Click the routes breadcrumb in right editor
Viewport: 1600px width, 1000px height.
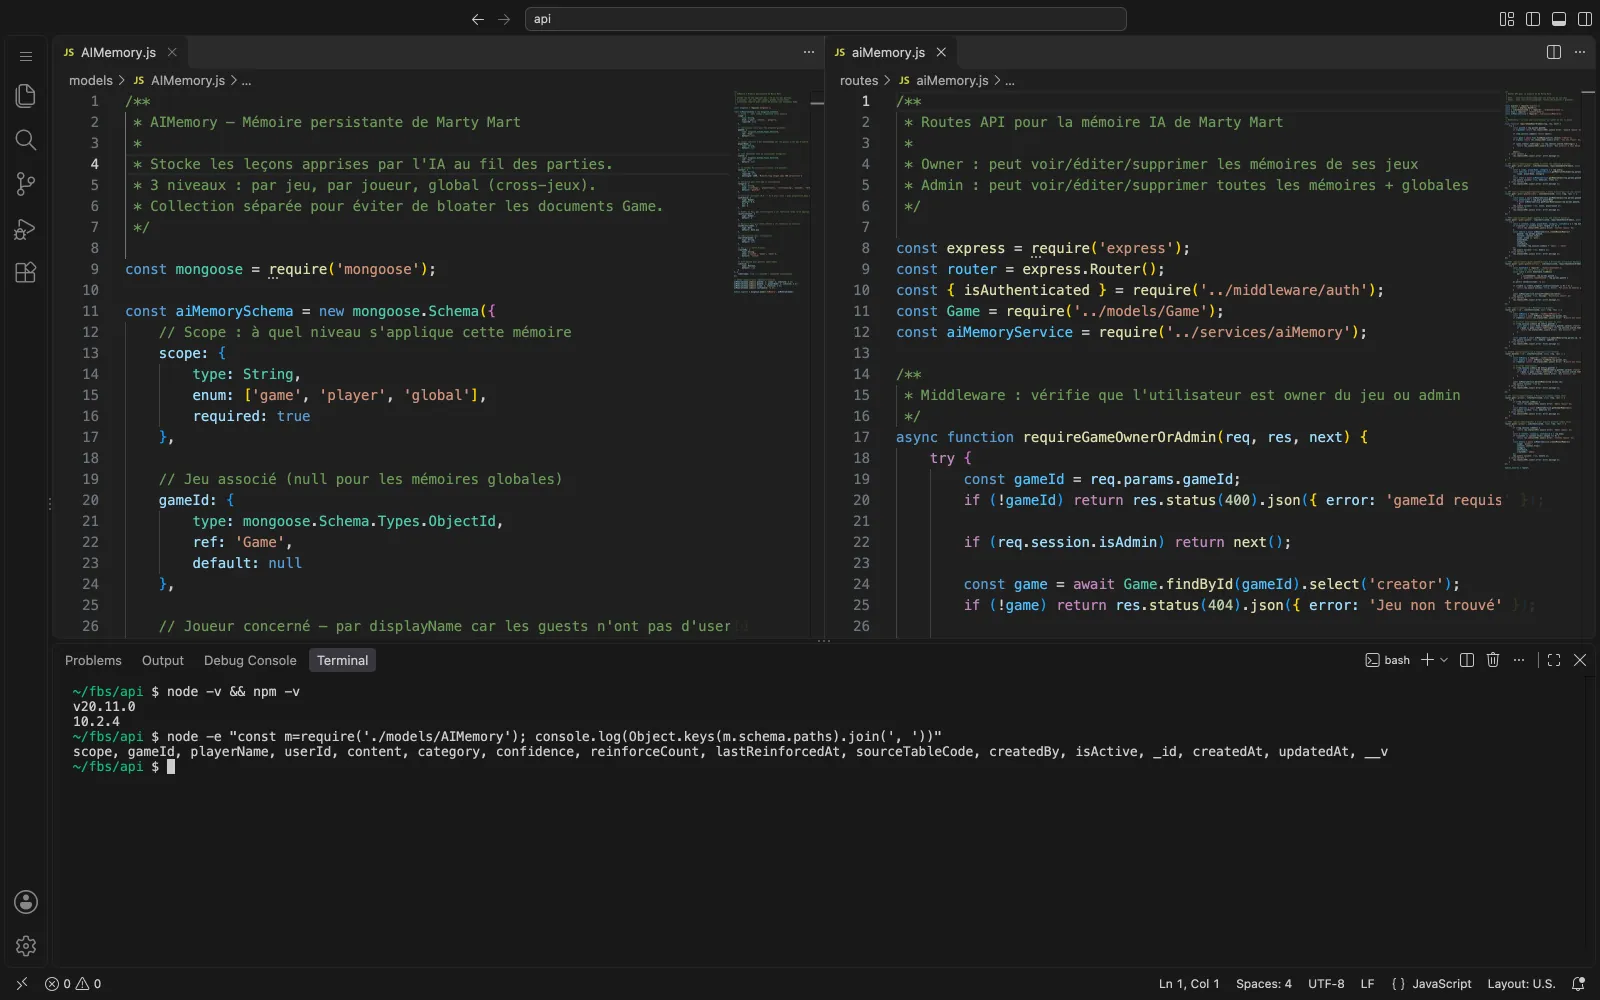point(859,80)
